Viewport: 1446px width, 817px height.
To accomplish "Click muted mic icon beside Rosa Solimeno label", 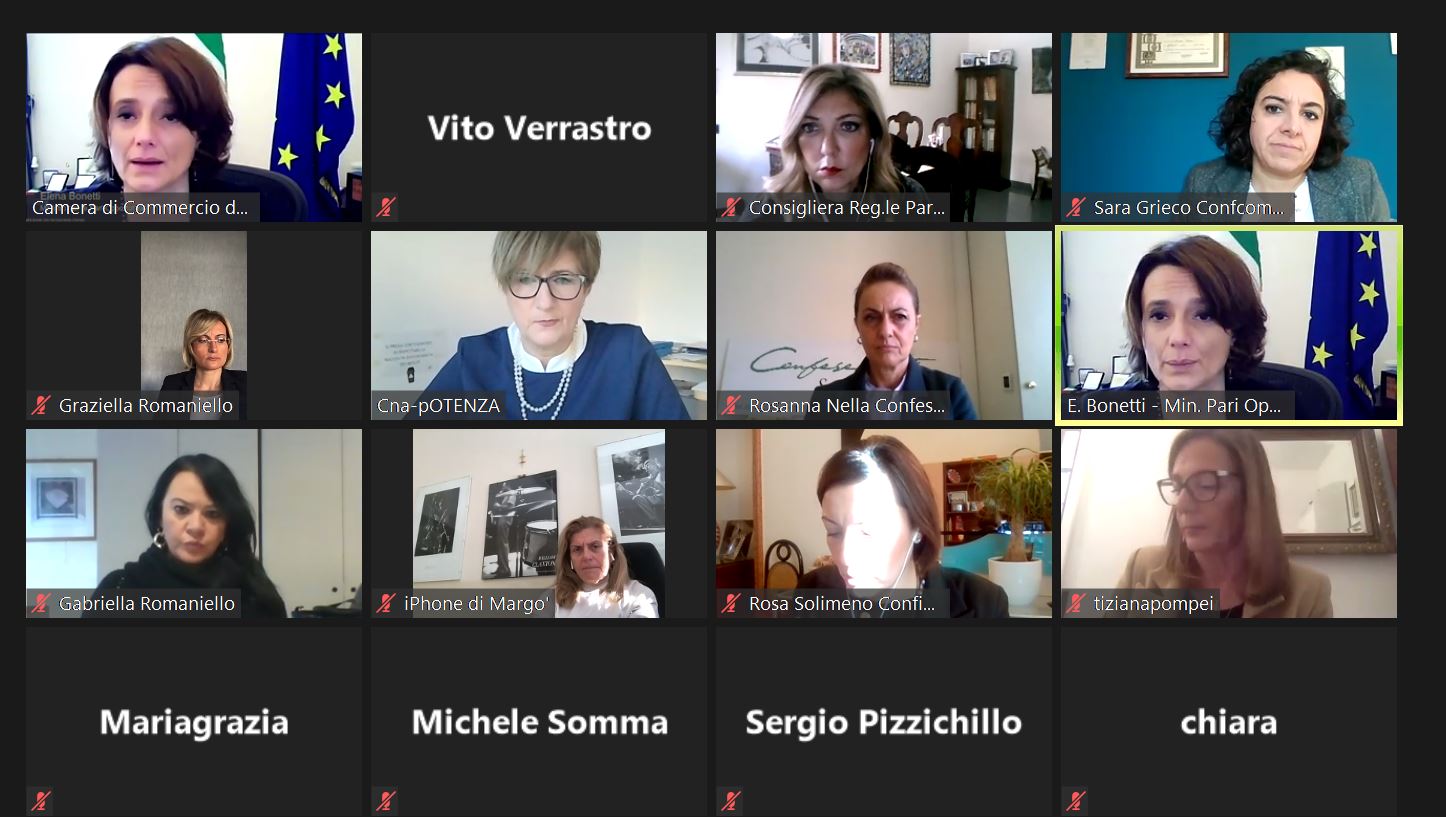I will [731, 603].
